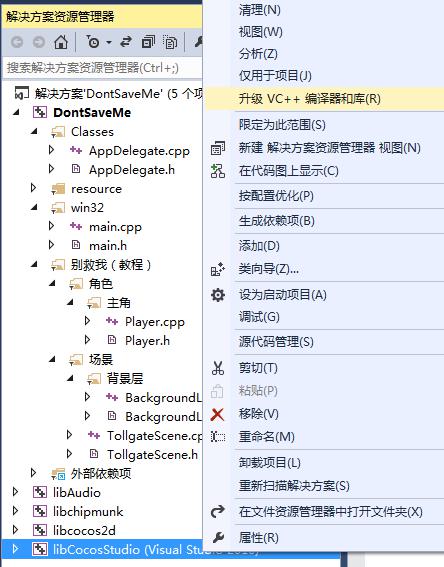Click the sync with active document icon
Image resolution: width=444 pixels, height=567 pixels.
(126, 42)
